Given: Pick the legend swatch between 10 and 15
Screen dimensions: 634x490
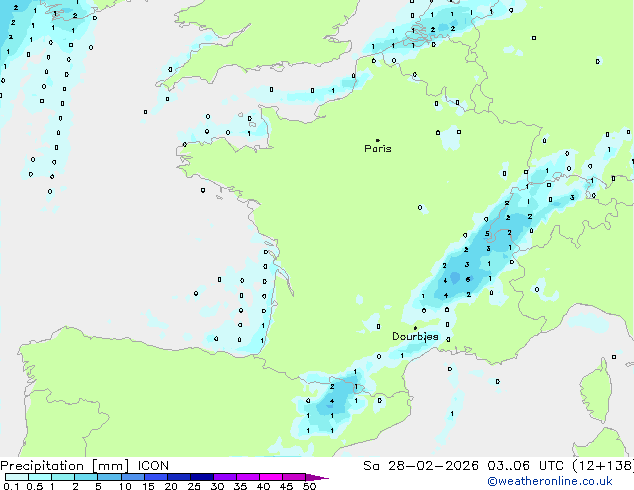Looking at the screenshot, I should (x=133, y=477).
